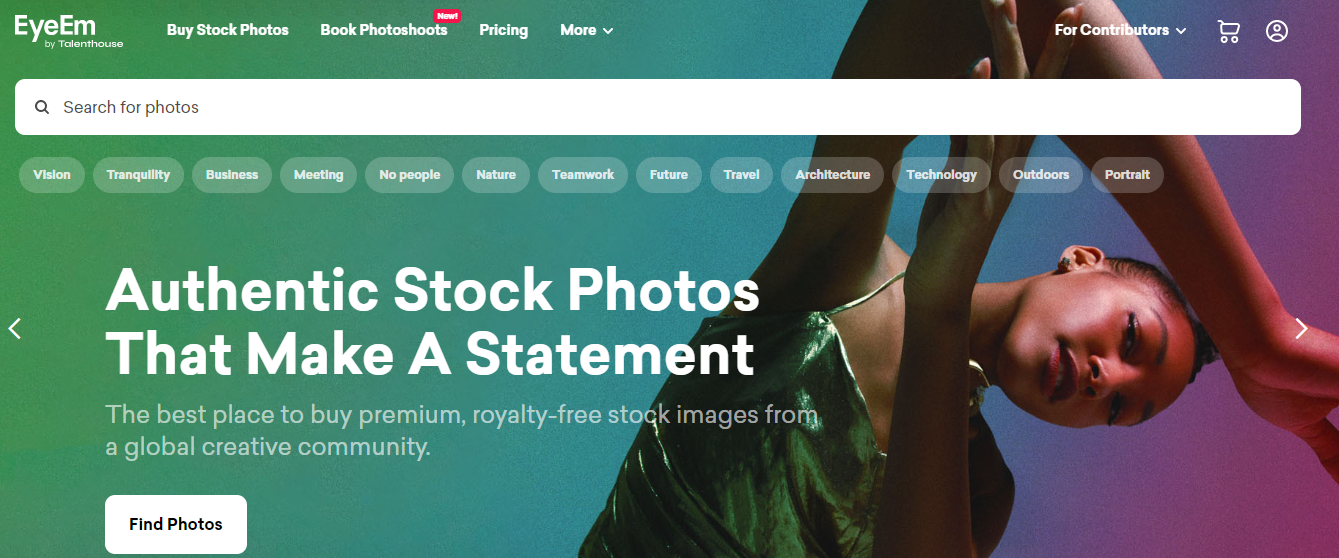Select the Architecture tag chip
This screenshot has height=558, width=1339.
pyautogui.click(x=833, y=175)
